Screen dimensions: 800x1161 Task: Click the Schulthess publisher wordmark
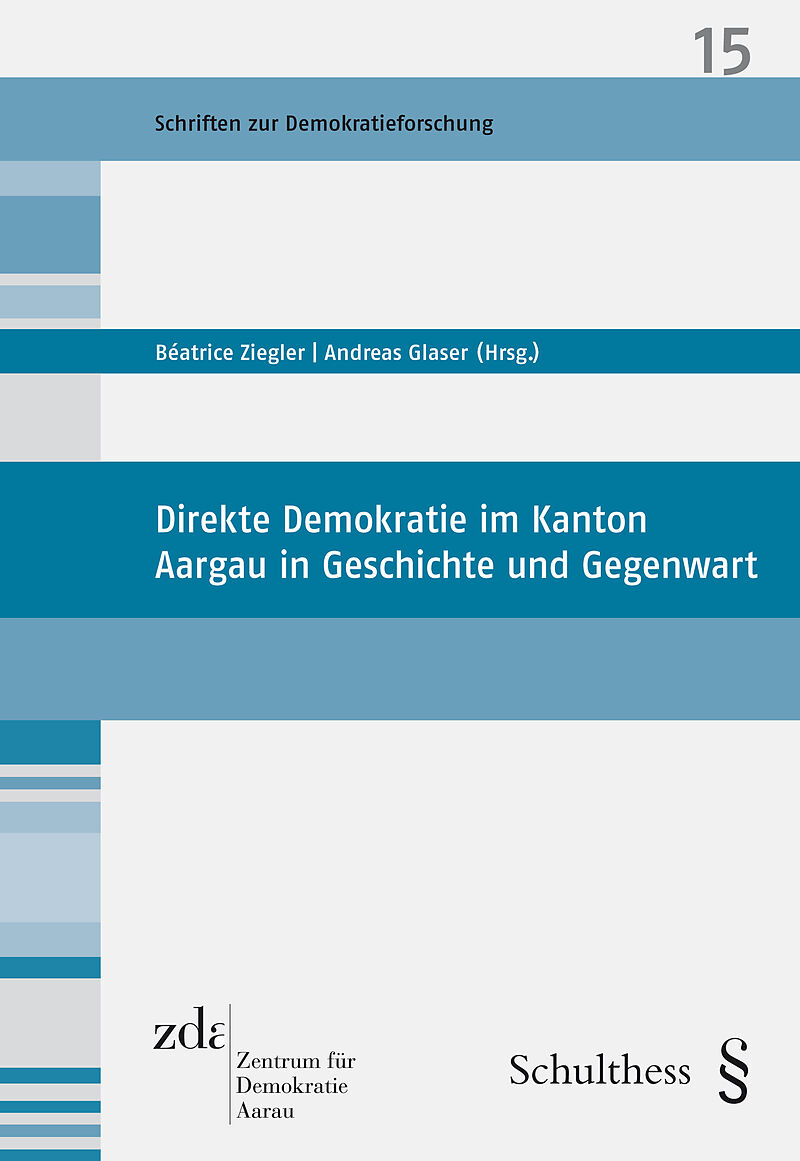[599, 1070]
